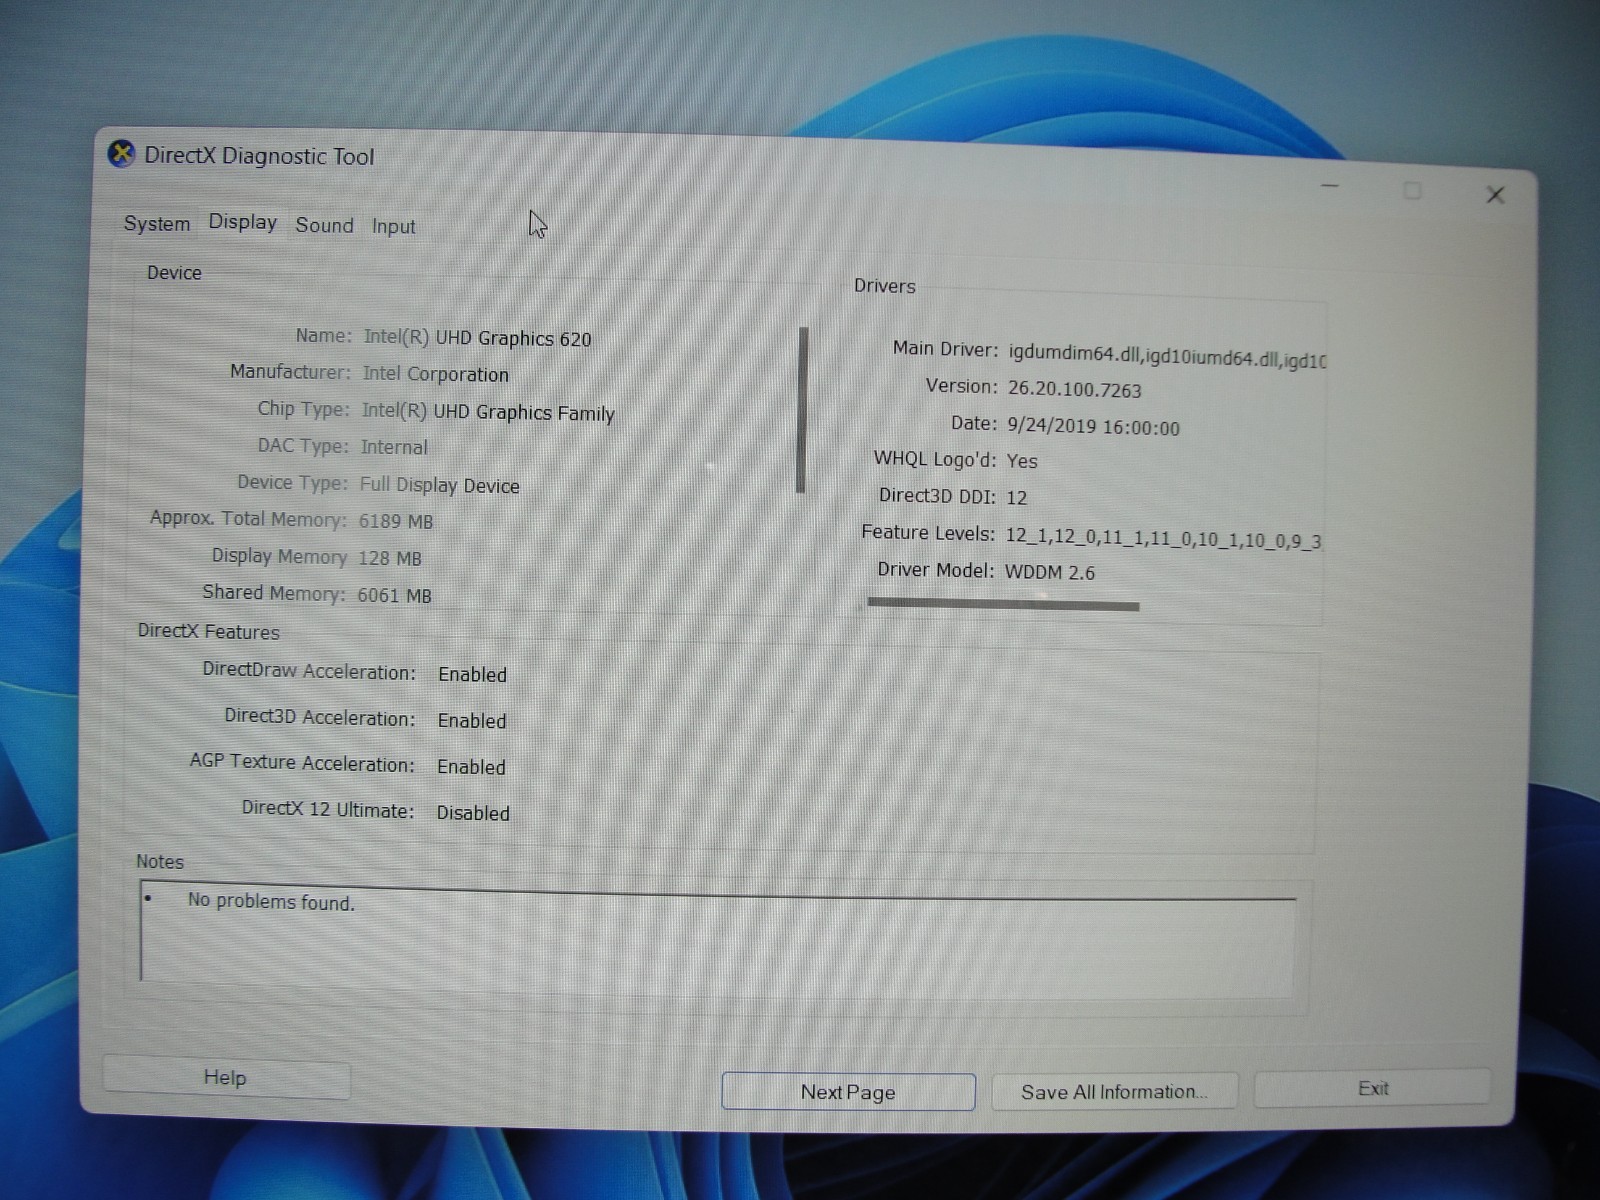Switch to the System tab
This screenshot has height=1200, width=1600.
pyautogui.click(x=157, y=224)
